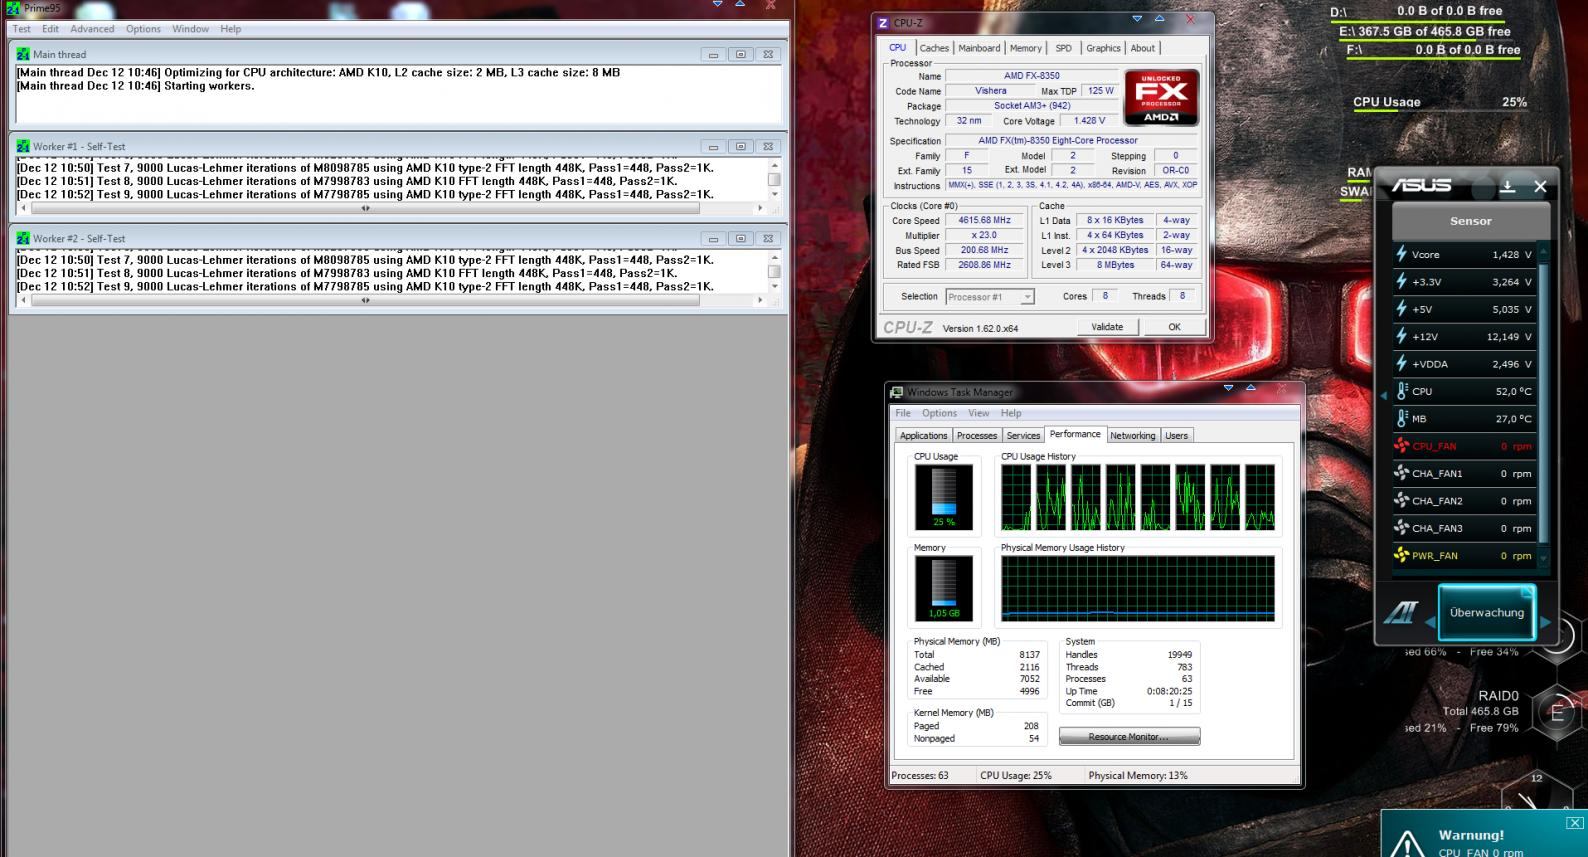
Task: Open the Processor #1 selection dropdown
Action: pos(1026,297)
